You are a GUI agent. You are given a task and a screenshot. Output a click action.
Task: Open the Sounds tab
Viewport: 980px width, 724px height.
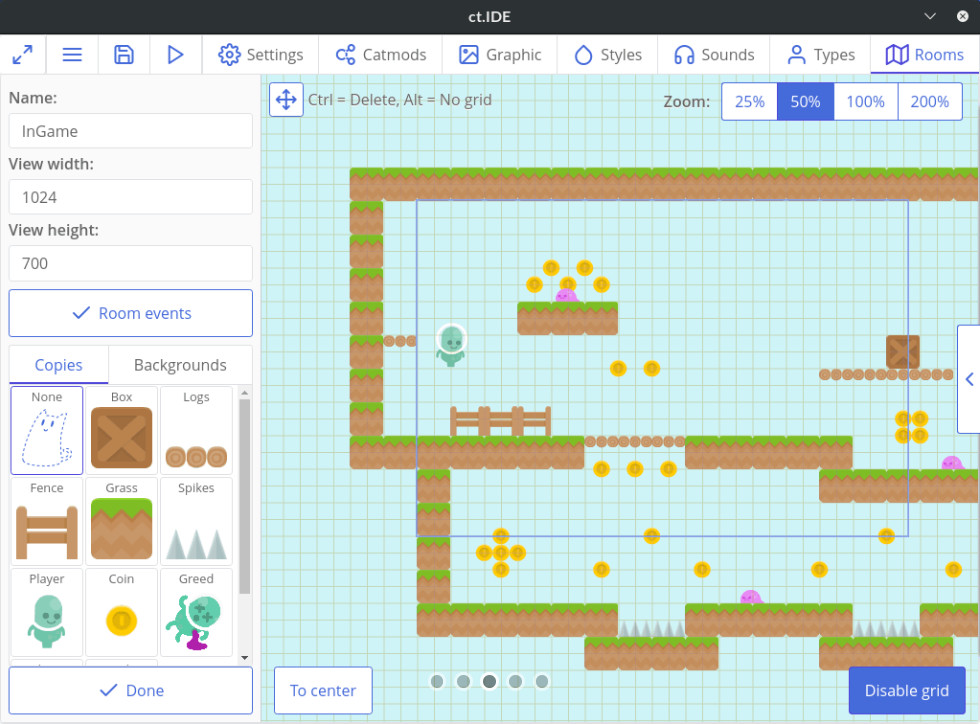[714, 55]
